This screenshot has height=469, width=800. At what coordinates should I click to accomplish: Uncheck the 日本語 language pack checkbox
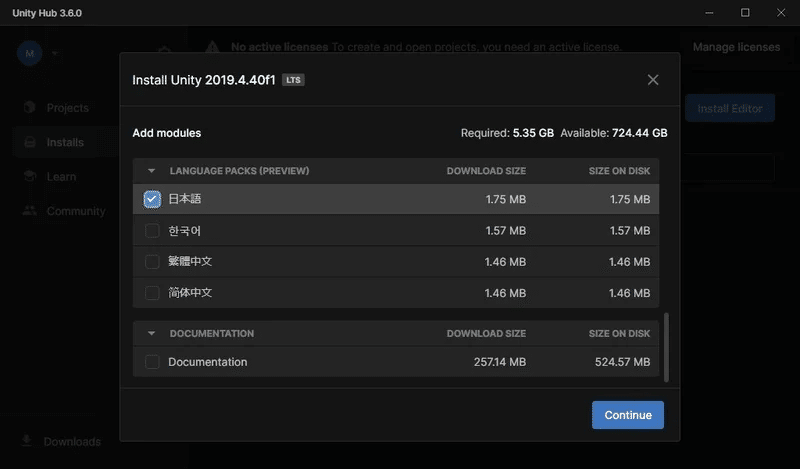tap(152, 199)
